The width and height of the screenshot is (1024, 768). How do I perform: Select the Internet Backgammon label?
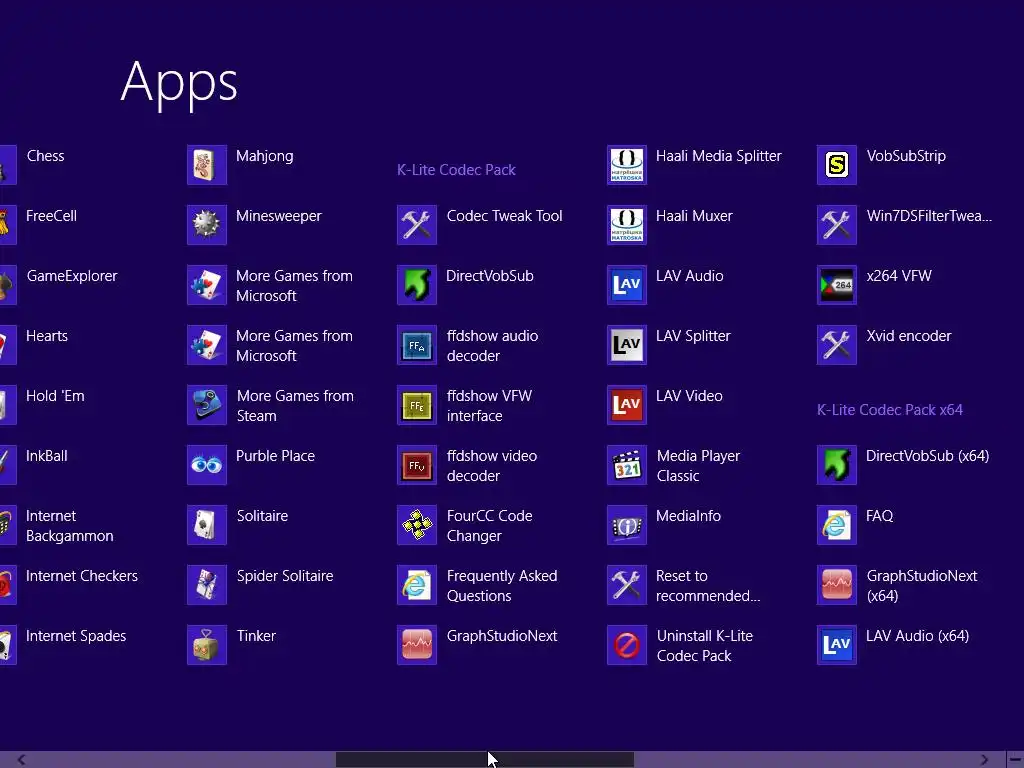tap(69, 526)
